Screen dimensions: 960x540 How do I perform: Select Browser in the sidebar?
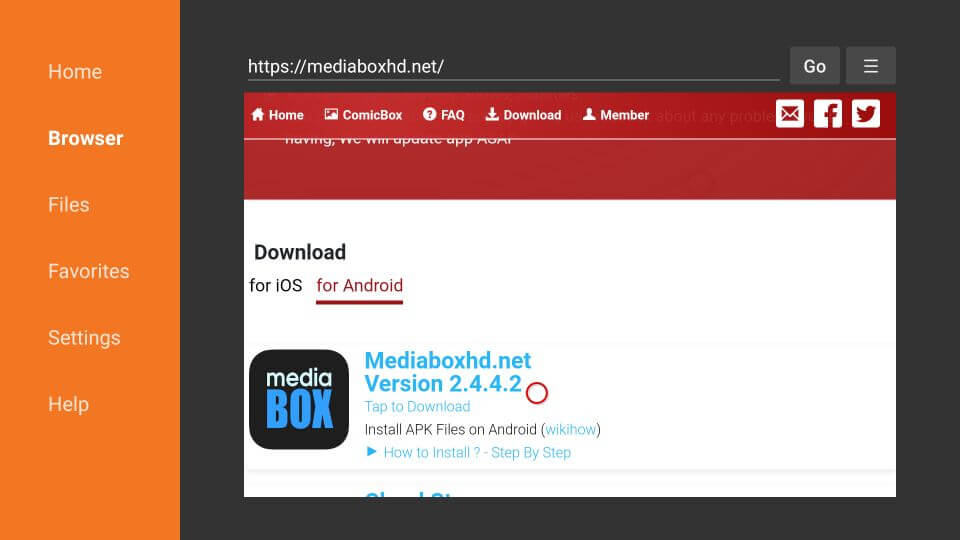pos(86,138)
